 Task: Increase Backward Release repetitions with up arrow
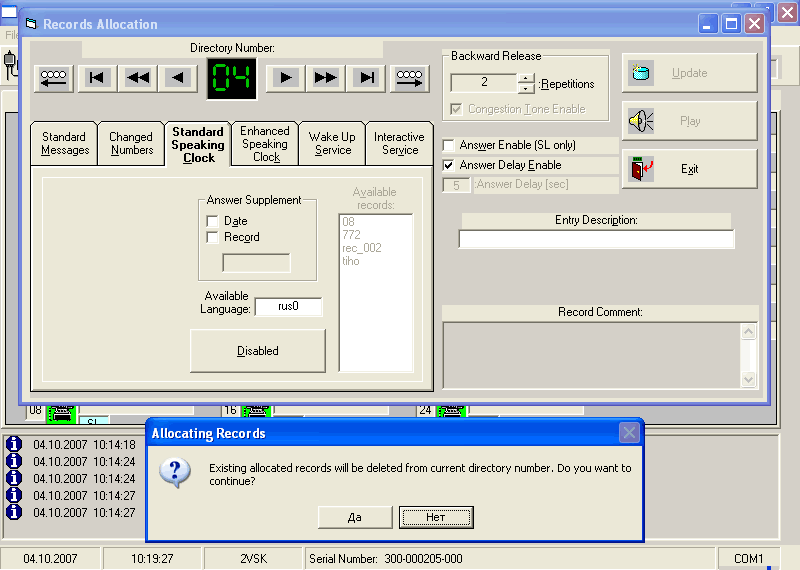click(x=526, y=78)
